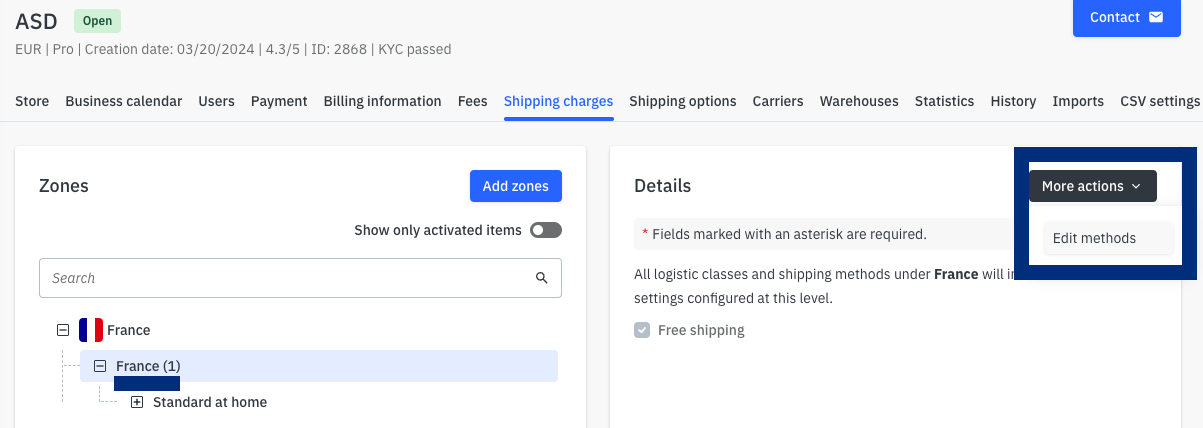Select Edit methods from the menu
This screenshot has width=1203, height=428.
[x=1094, y=238]
